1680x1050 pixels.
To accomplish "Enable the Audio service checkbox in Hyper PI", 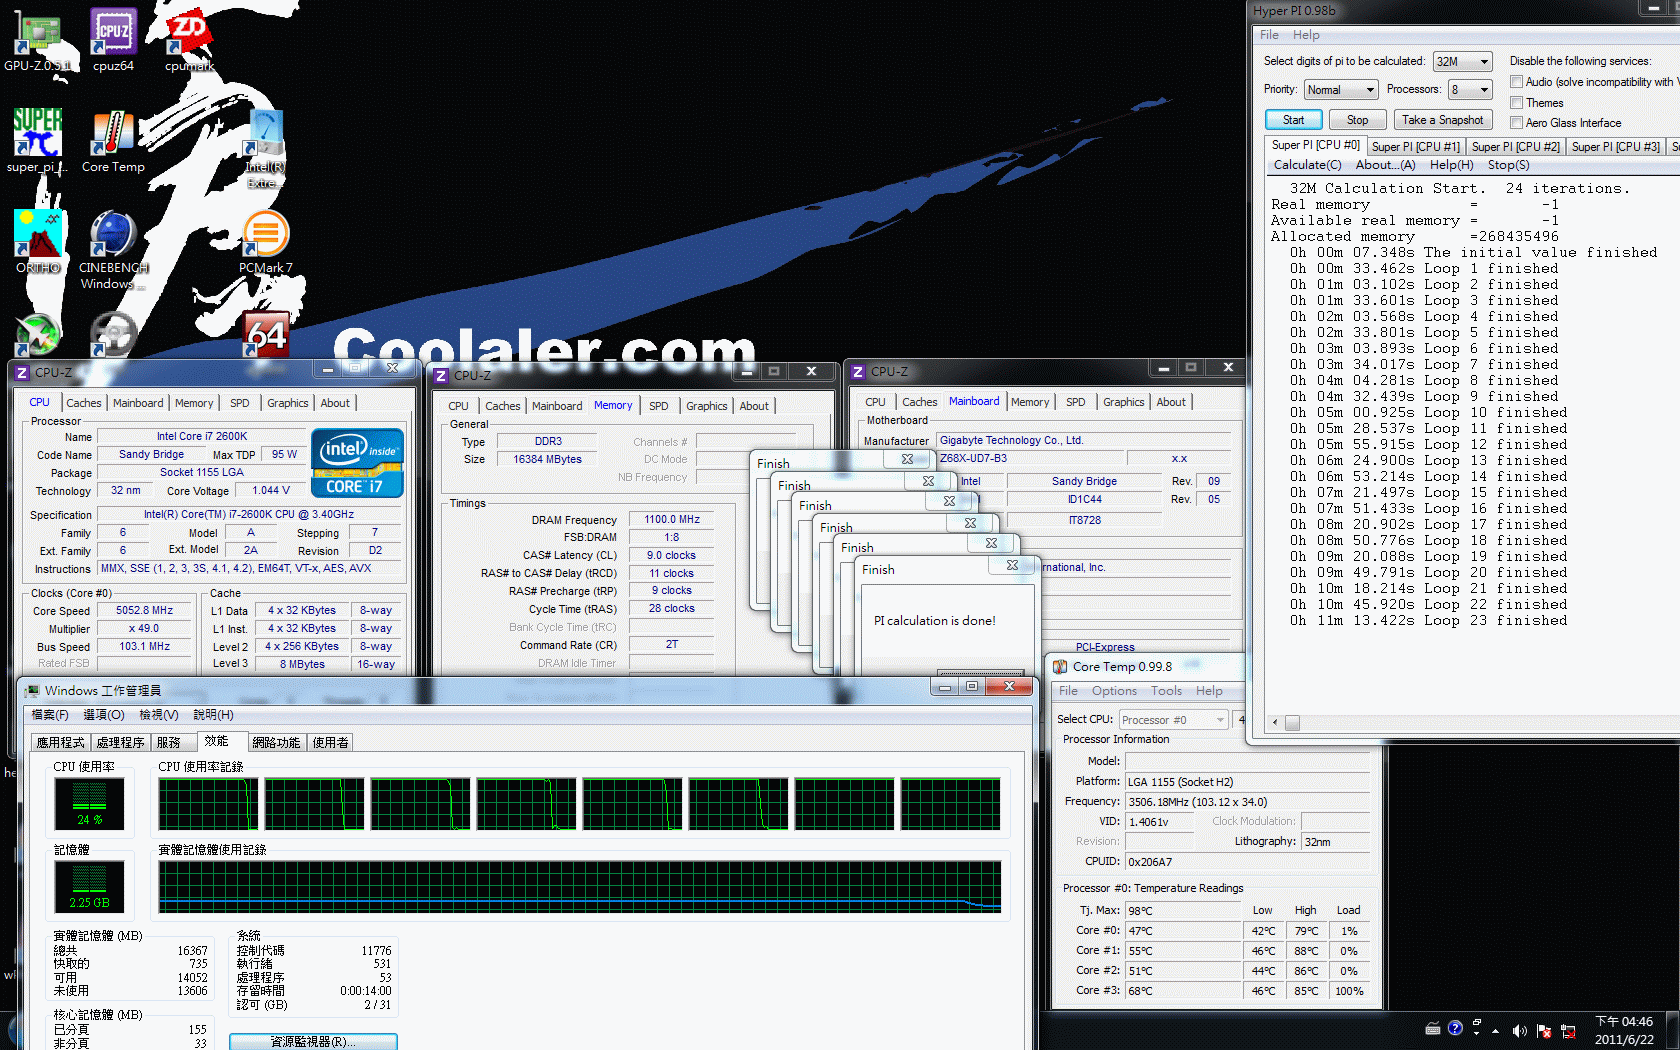I will 1516,82.
